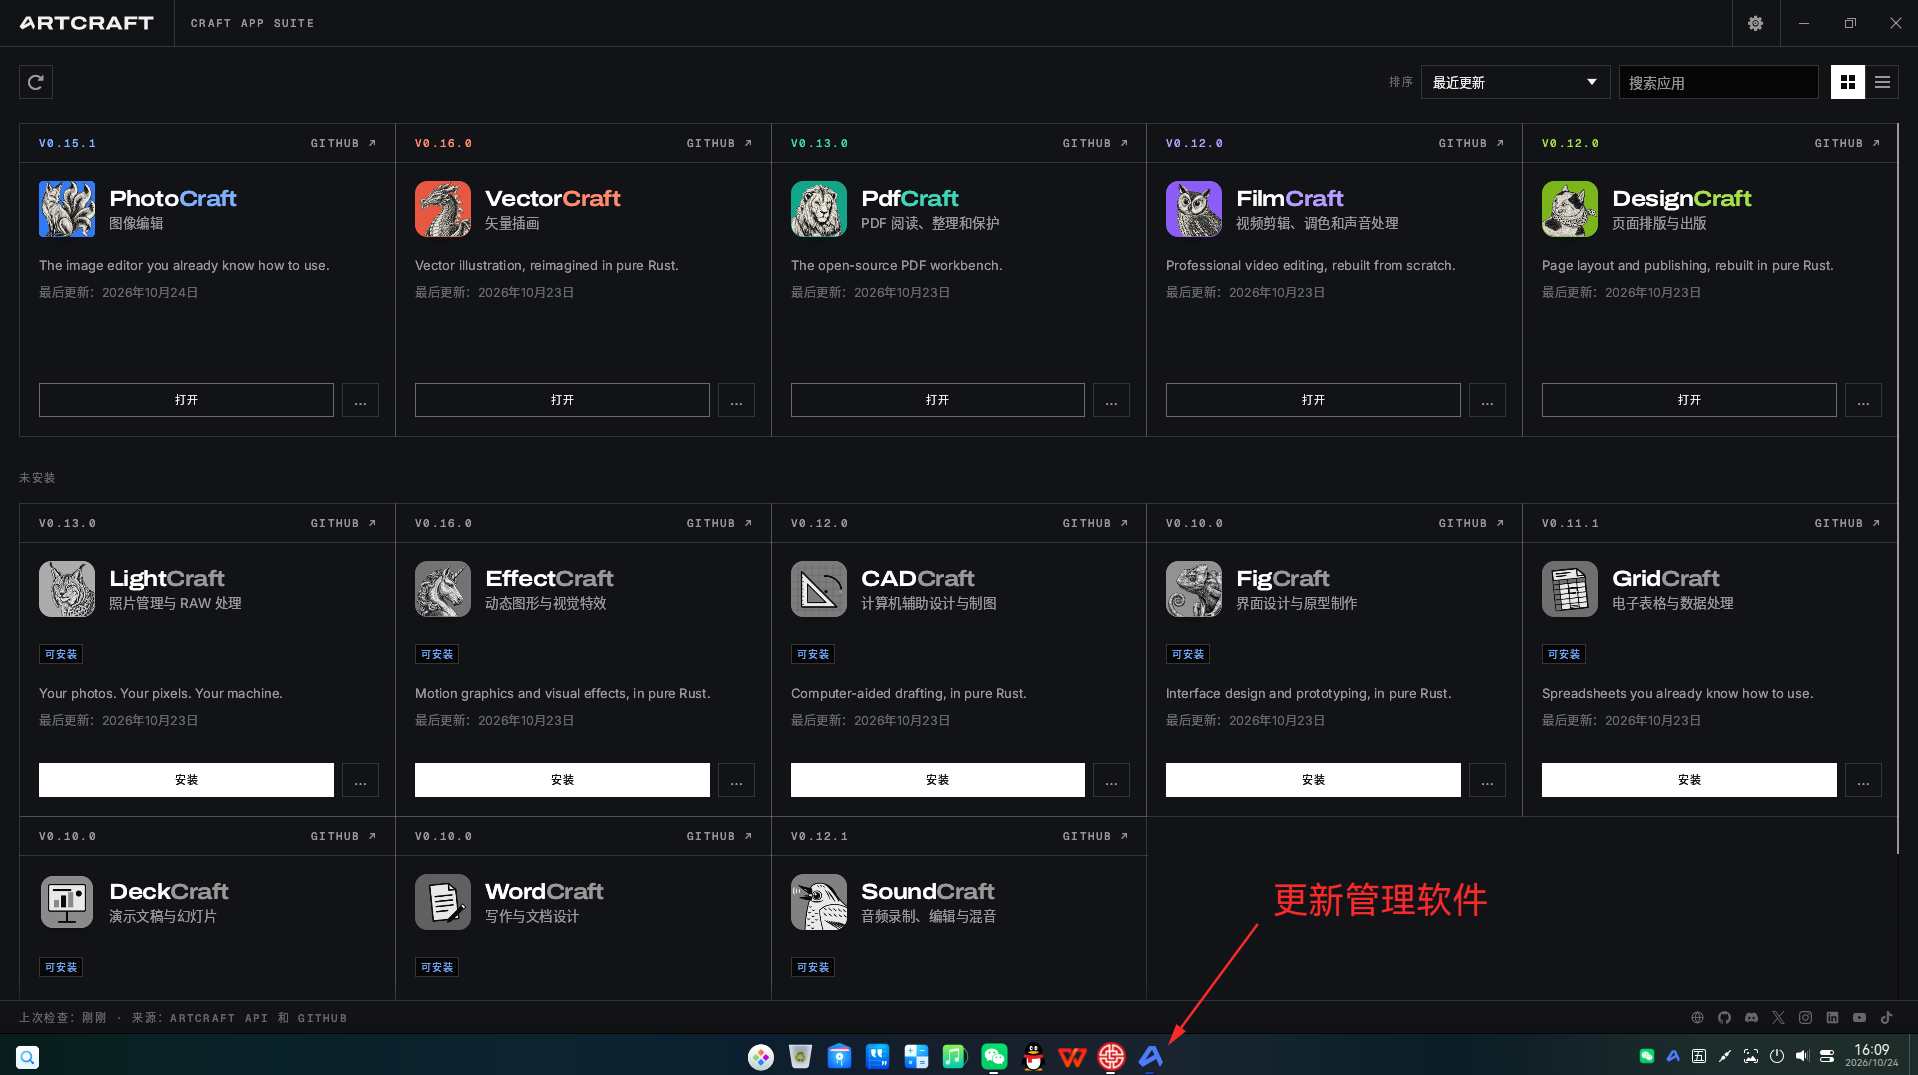This screenshot has height=1075, width=1918.
Task: Open EffectCraft's more options ellipsis
Action: click(x=736, y=780)
